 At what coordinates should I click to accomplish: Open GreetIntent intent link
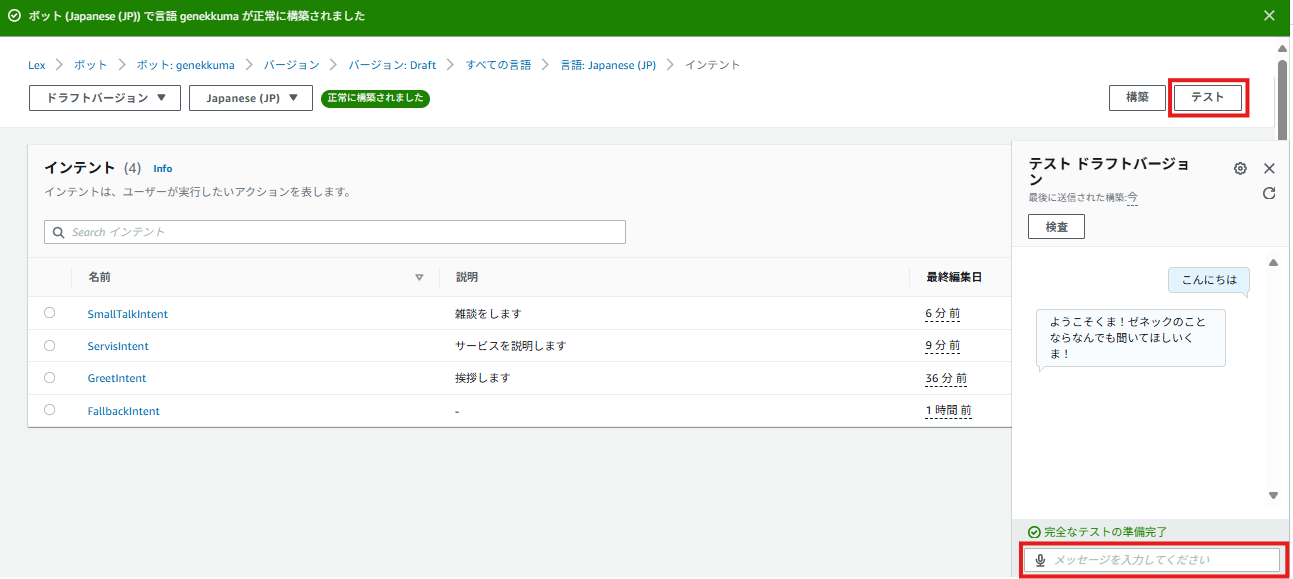pos(117,378)
